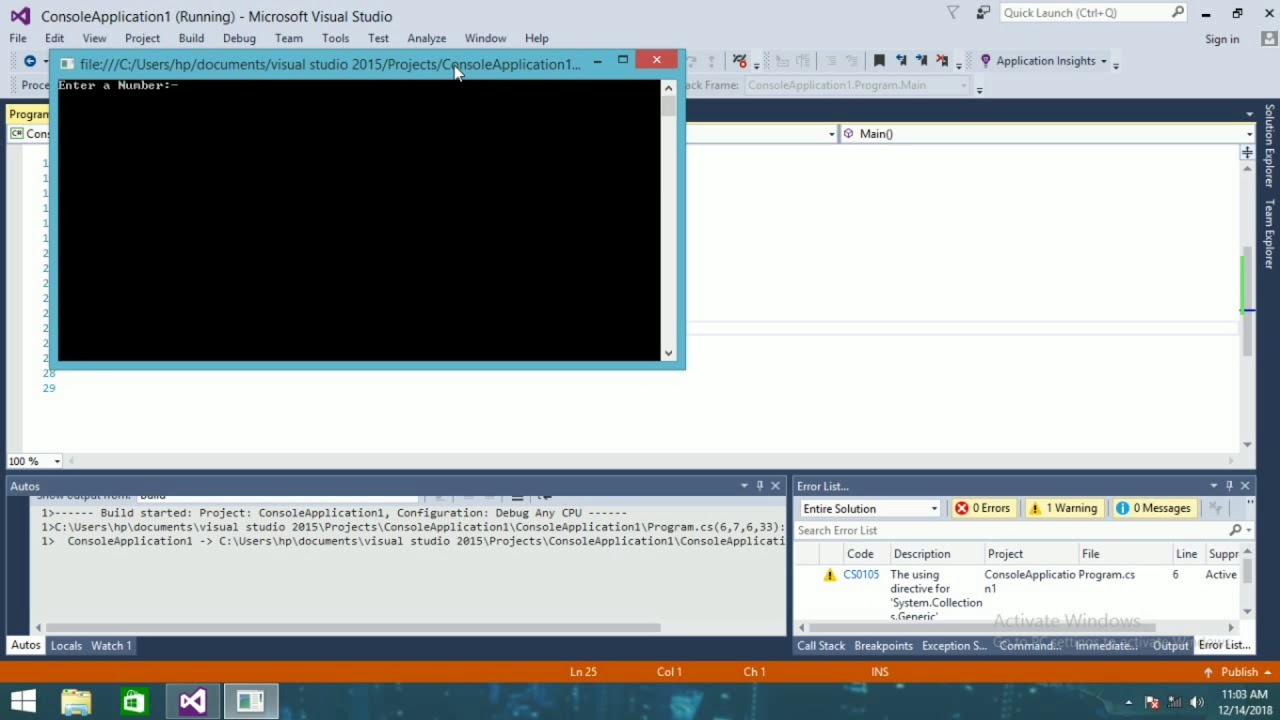Open the Window menu
The width and height of the screenshot is (1280, 720).
(x=485, y=38)
